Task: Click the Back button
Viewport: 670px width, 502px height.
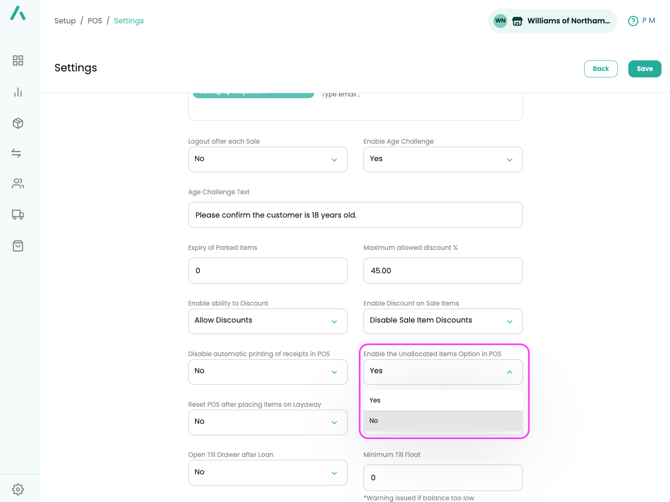Action: coord(600,69)
